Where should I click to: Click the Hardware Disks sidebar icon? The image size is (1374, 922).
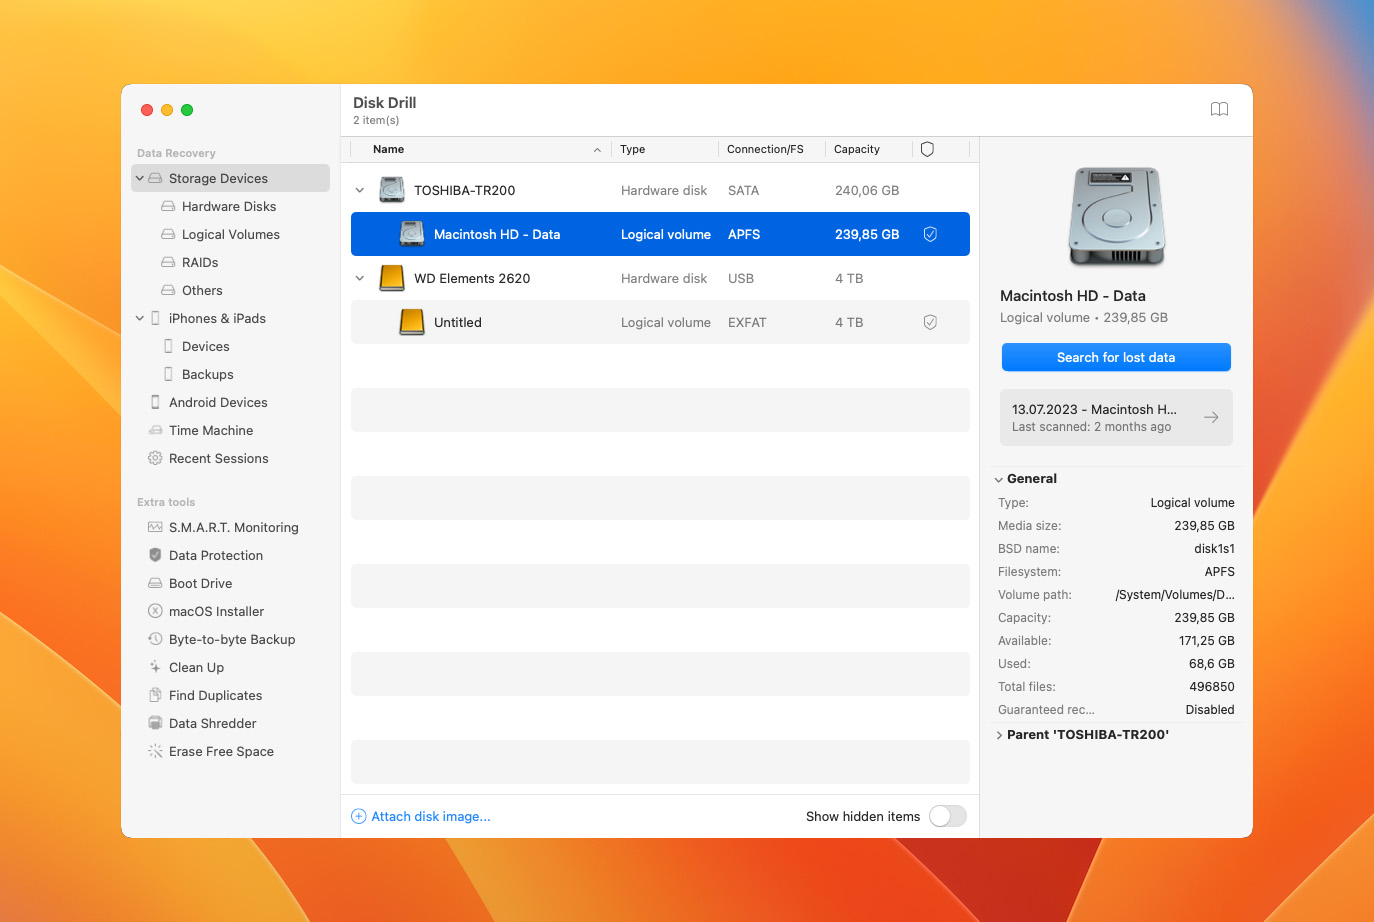tap(168, 206)
